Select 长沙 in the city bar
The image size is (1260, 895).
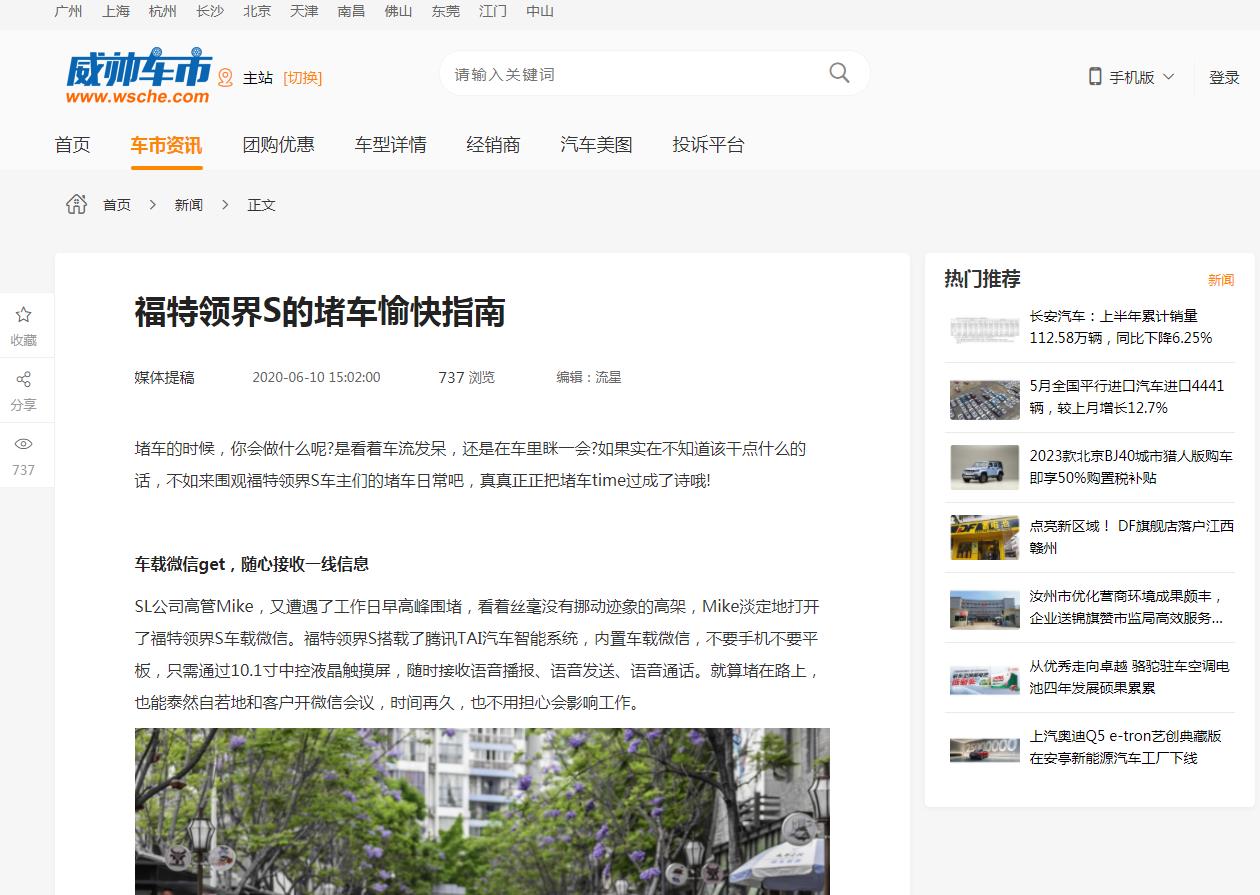[210, 11]
